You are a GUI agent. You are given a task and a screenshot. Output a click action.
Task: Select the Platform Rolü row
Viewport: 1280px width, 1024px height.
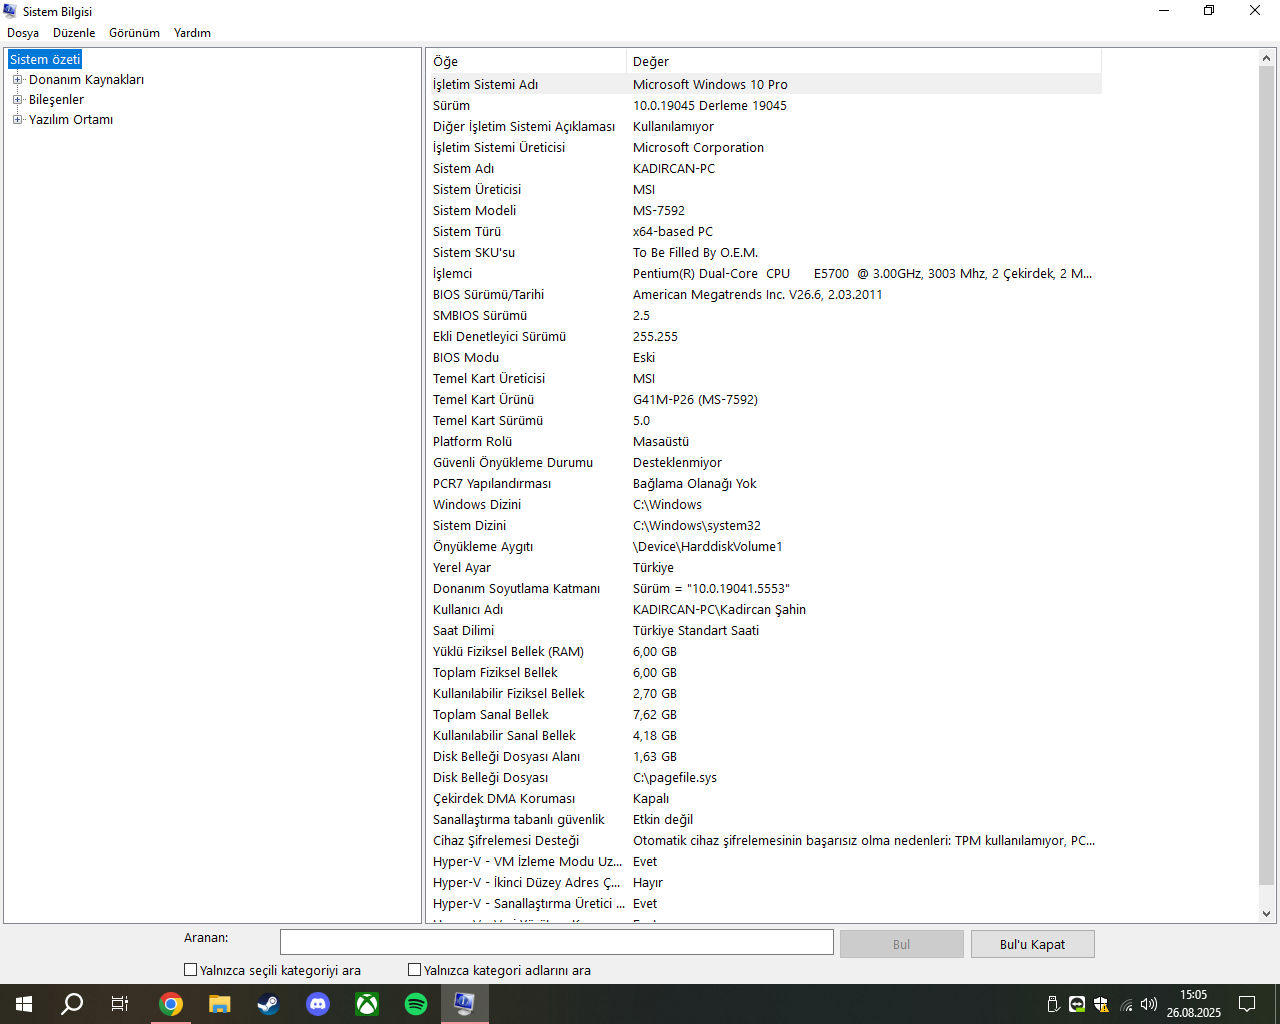764,441
